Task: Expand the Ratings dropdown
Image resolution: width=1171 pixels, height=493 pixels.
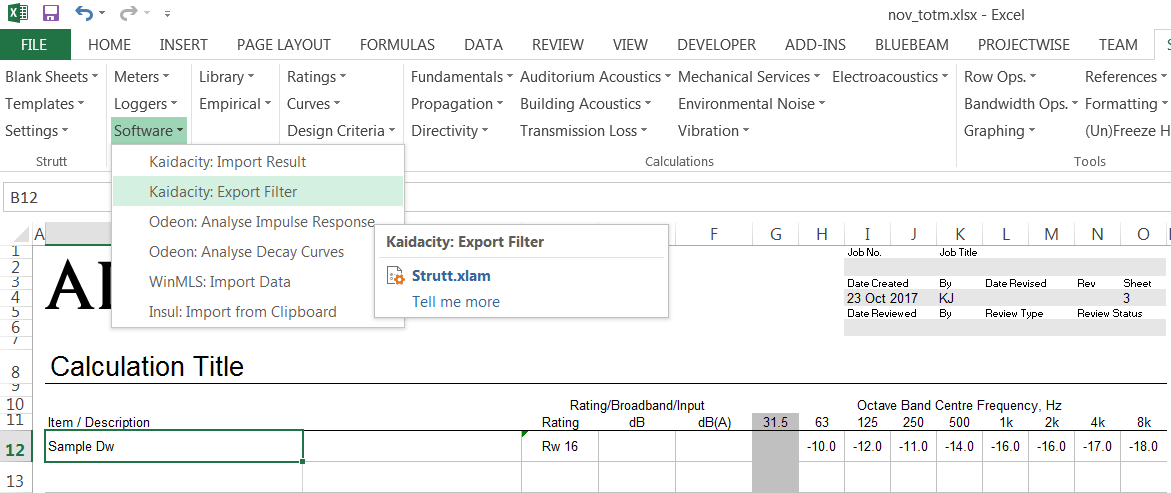Action: pyautogui.click(x=317, y=77)
